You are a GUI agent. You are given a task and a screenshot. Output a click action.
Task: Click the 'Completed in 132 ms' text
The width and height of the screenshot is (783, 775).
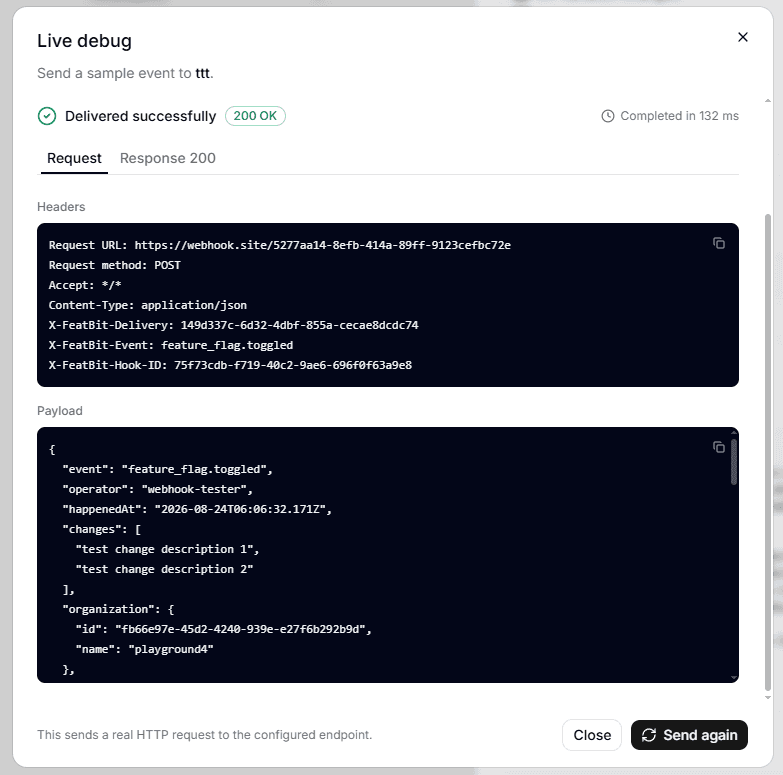(x=680, y=116)
